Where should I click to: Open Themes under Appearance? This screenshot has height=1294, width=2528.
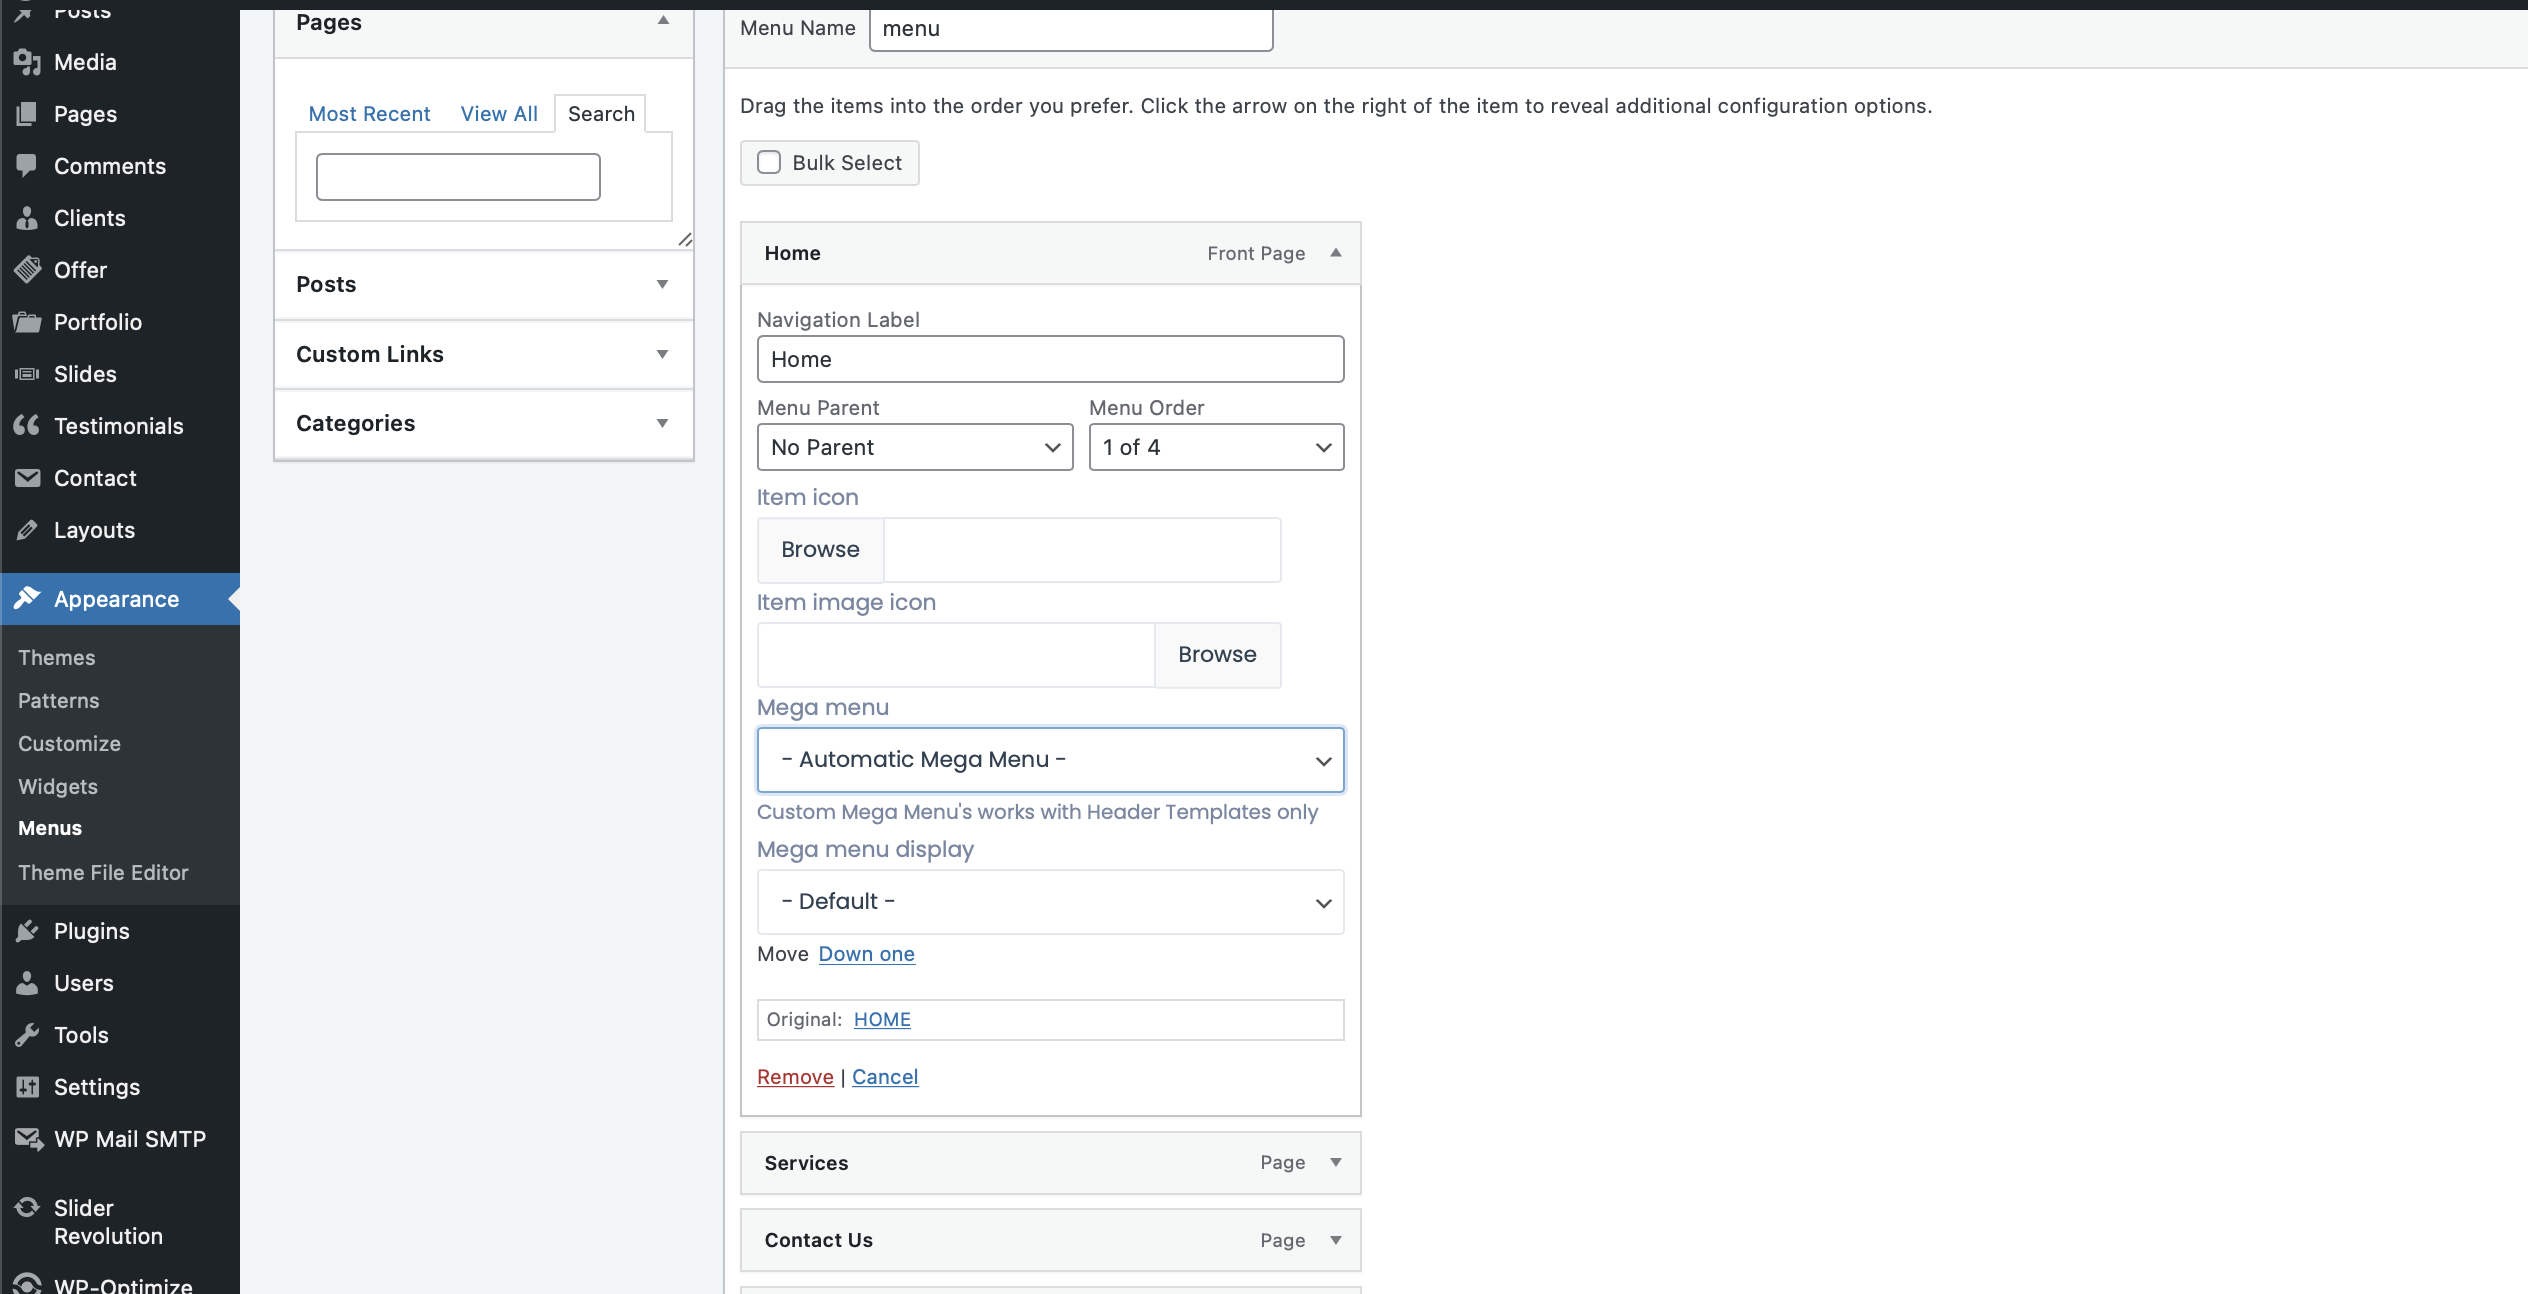[57, 657]
